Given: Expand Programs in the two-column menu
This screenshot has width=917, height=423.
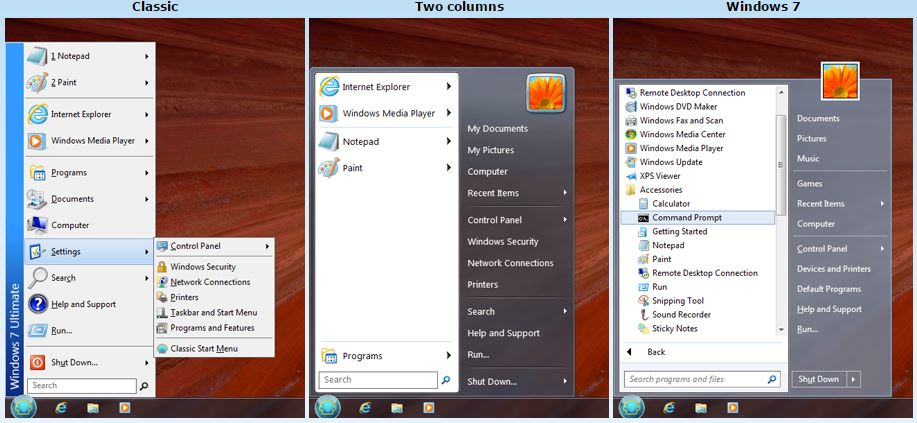Looking at the screenshot, I should coord(385,356).
